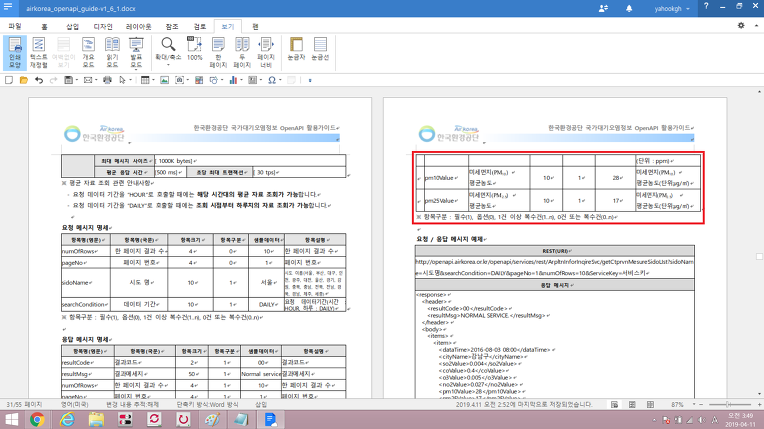Screen dimensions: 764x429
Task: Switch to middle status bar view button
Action: tap(632, 405)
